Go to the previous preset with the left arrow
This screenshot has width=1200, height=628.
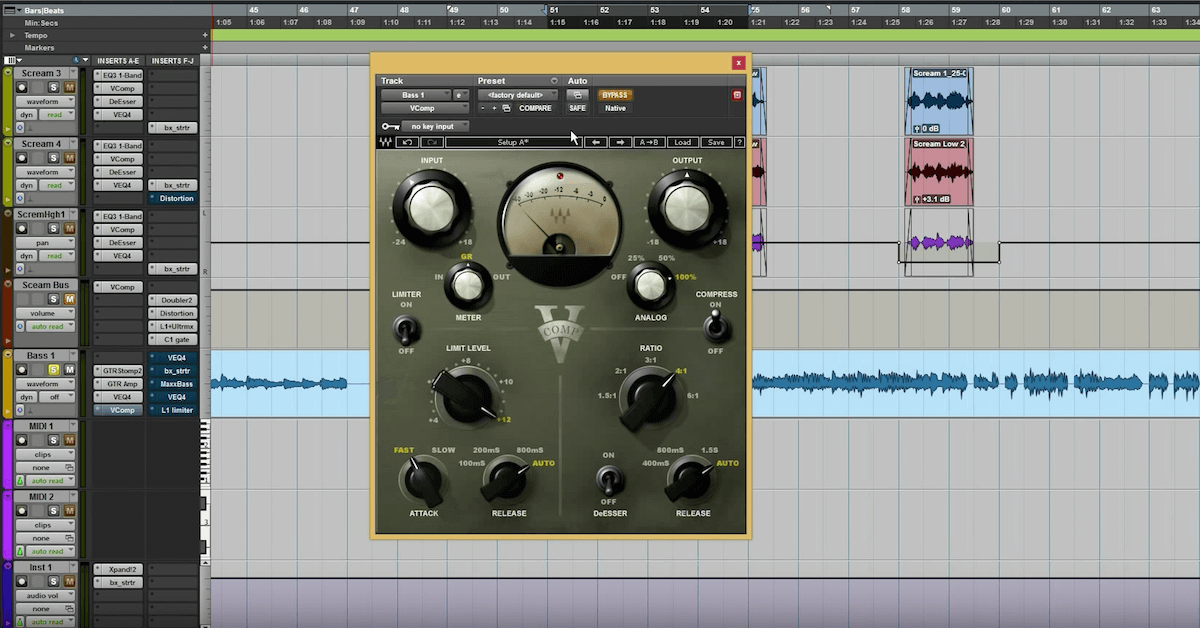tap(596, 143)
